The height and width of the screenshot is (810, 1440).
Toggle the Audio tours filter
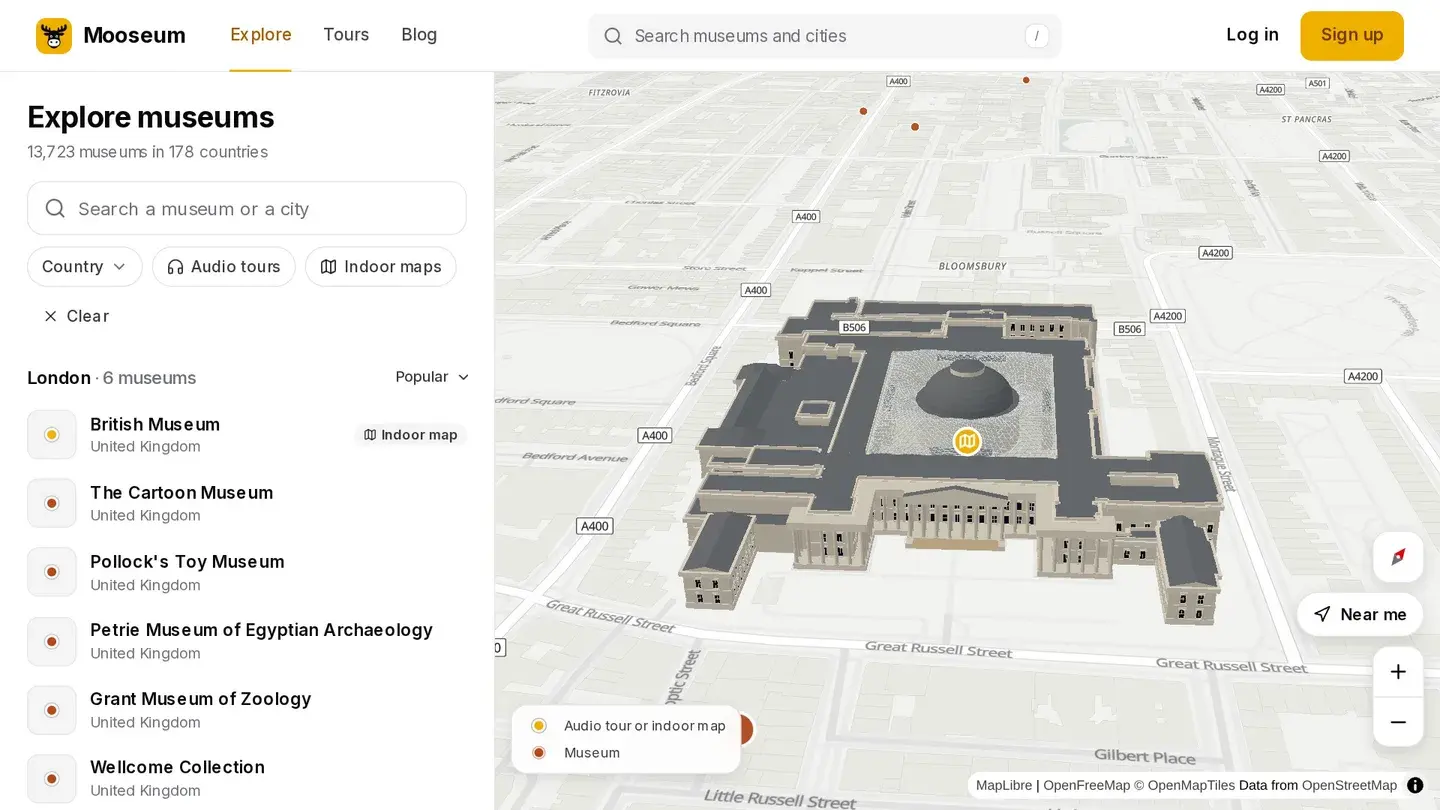224,267
